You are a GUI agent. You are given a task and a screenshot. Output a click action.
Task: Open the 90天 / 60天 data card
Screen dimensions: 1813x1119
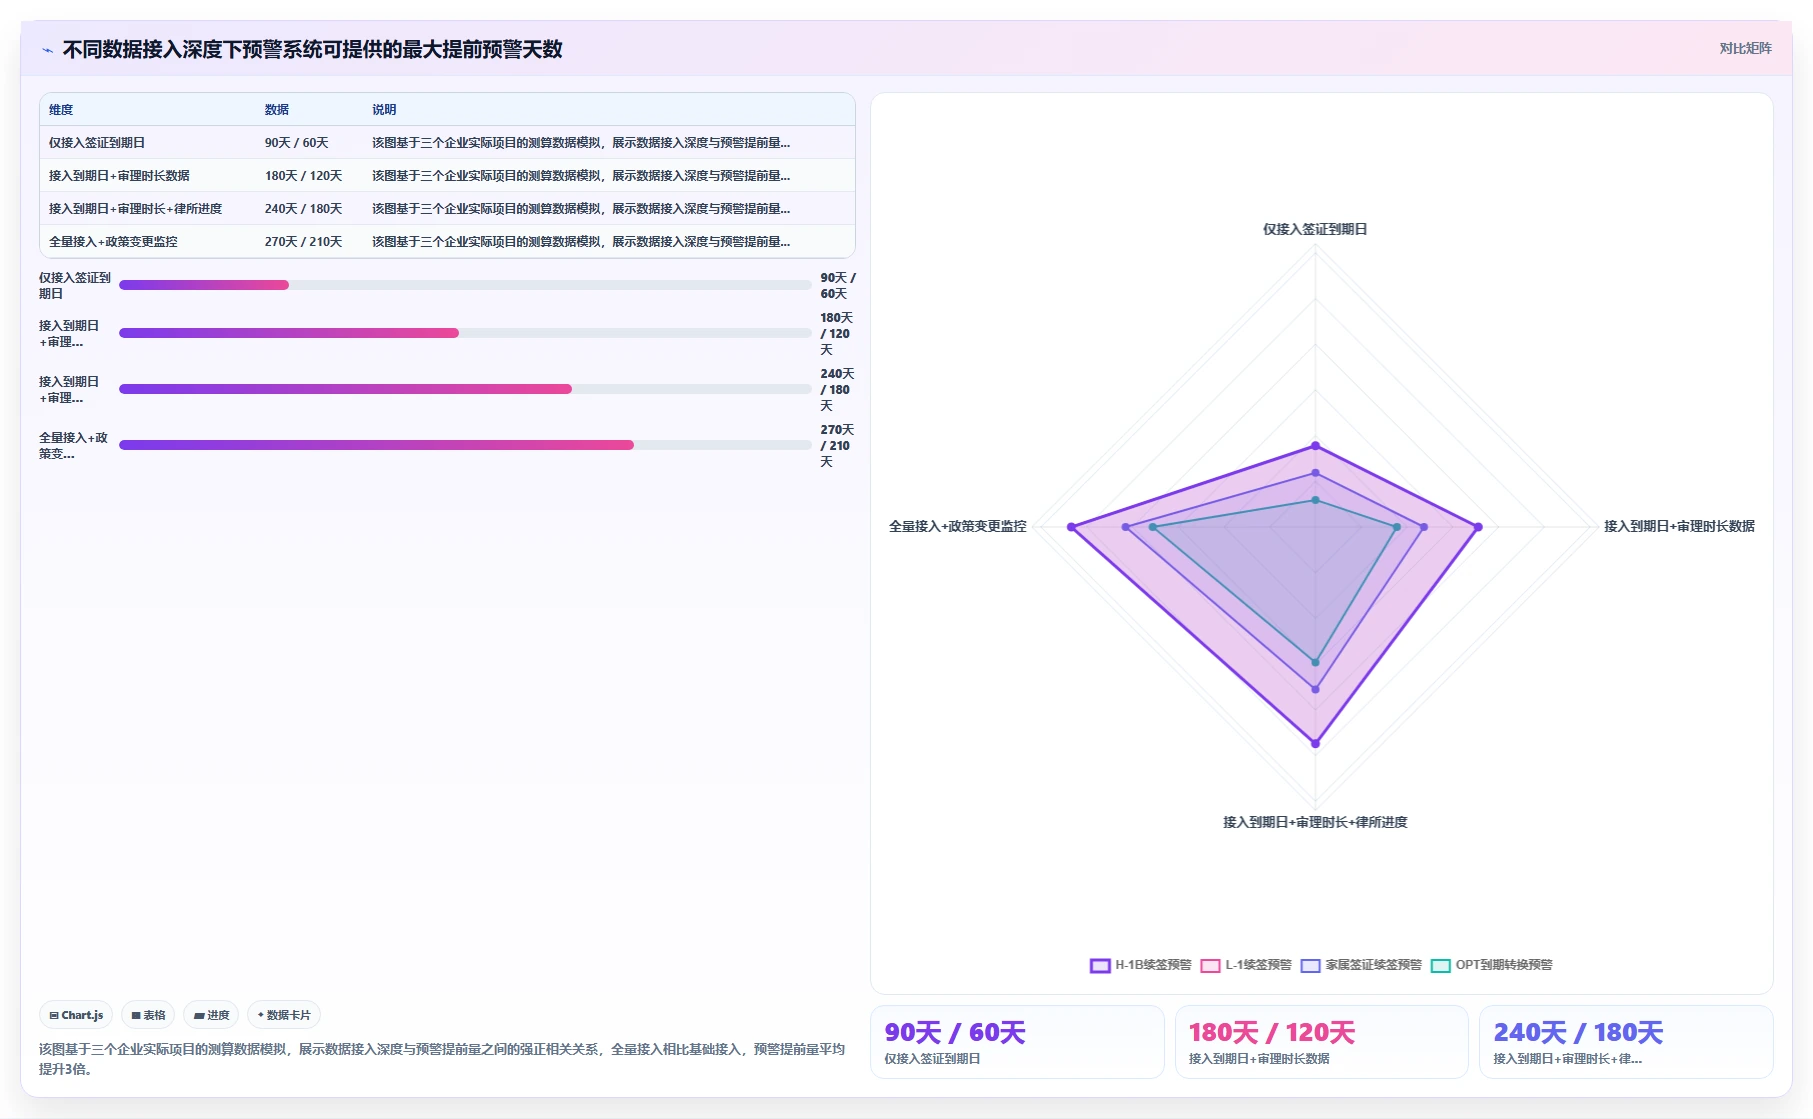point(1017,1042)
